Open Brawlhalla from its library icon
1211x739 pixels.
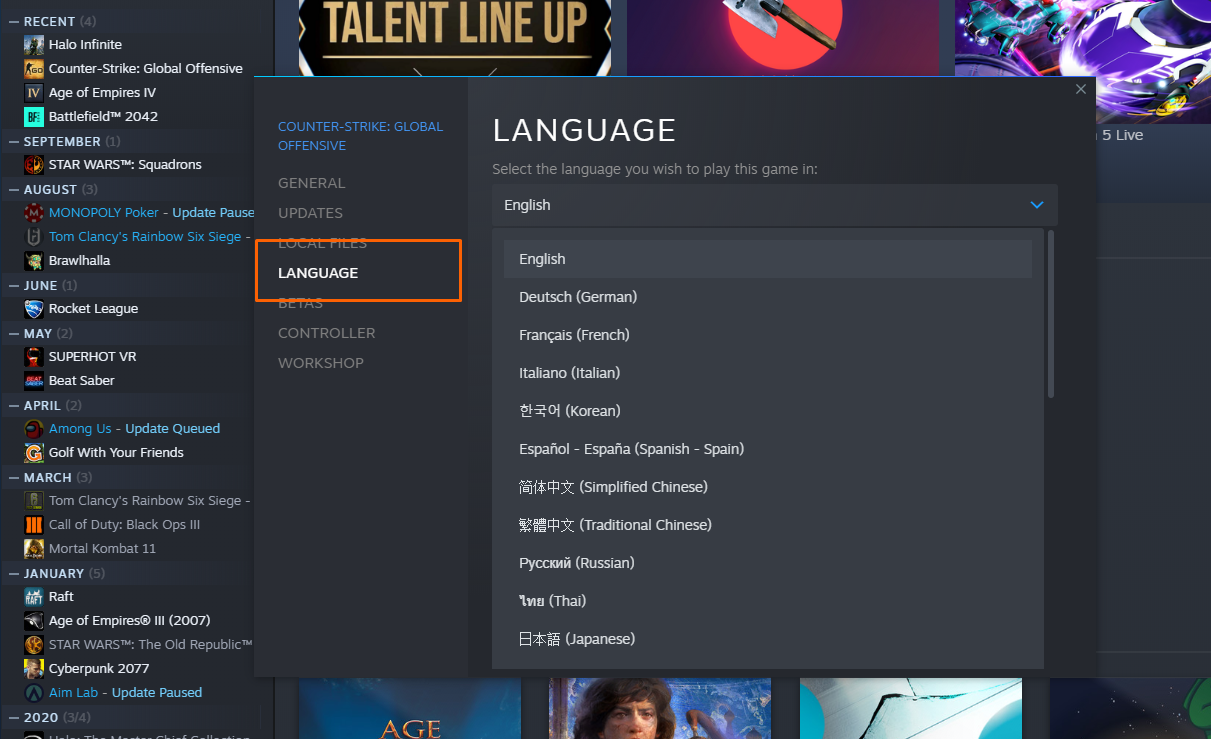click(x=34, y=261)
